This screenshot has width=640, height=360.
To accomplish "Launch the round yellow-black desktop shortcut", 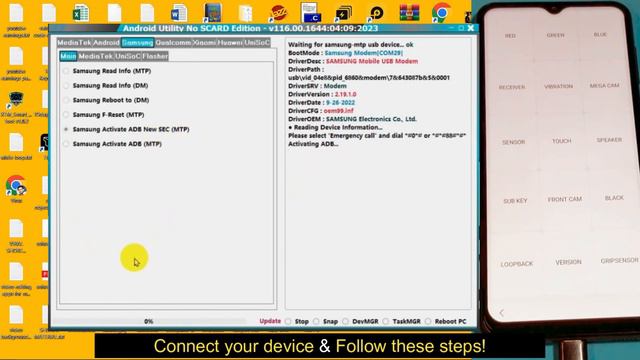I will tap(376, 13).
